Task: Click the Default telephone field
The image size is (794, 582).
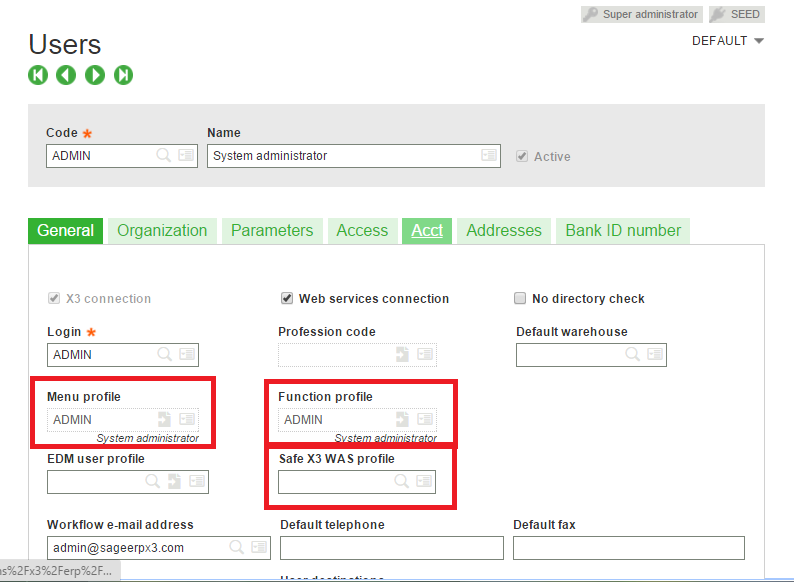Action: click(x=392, y=548)
